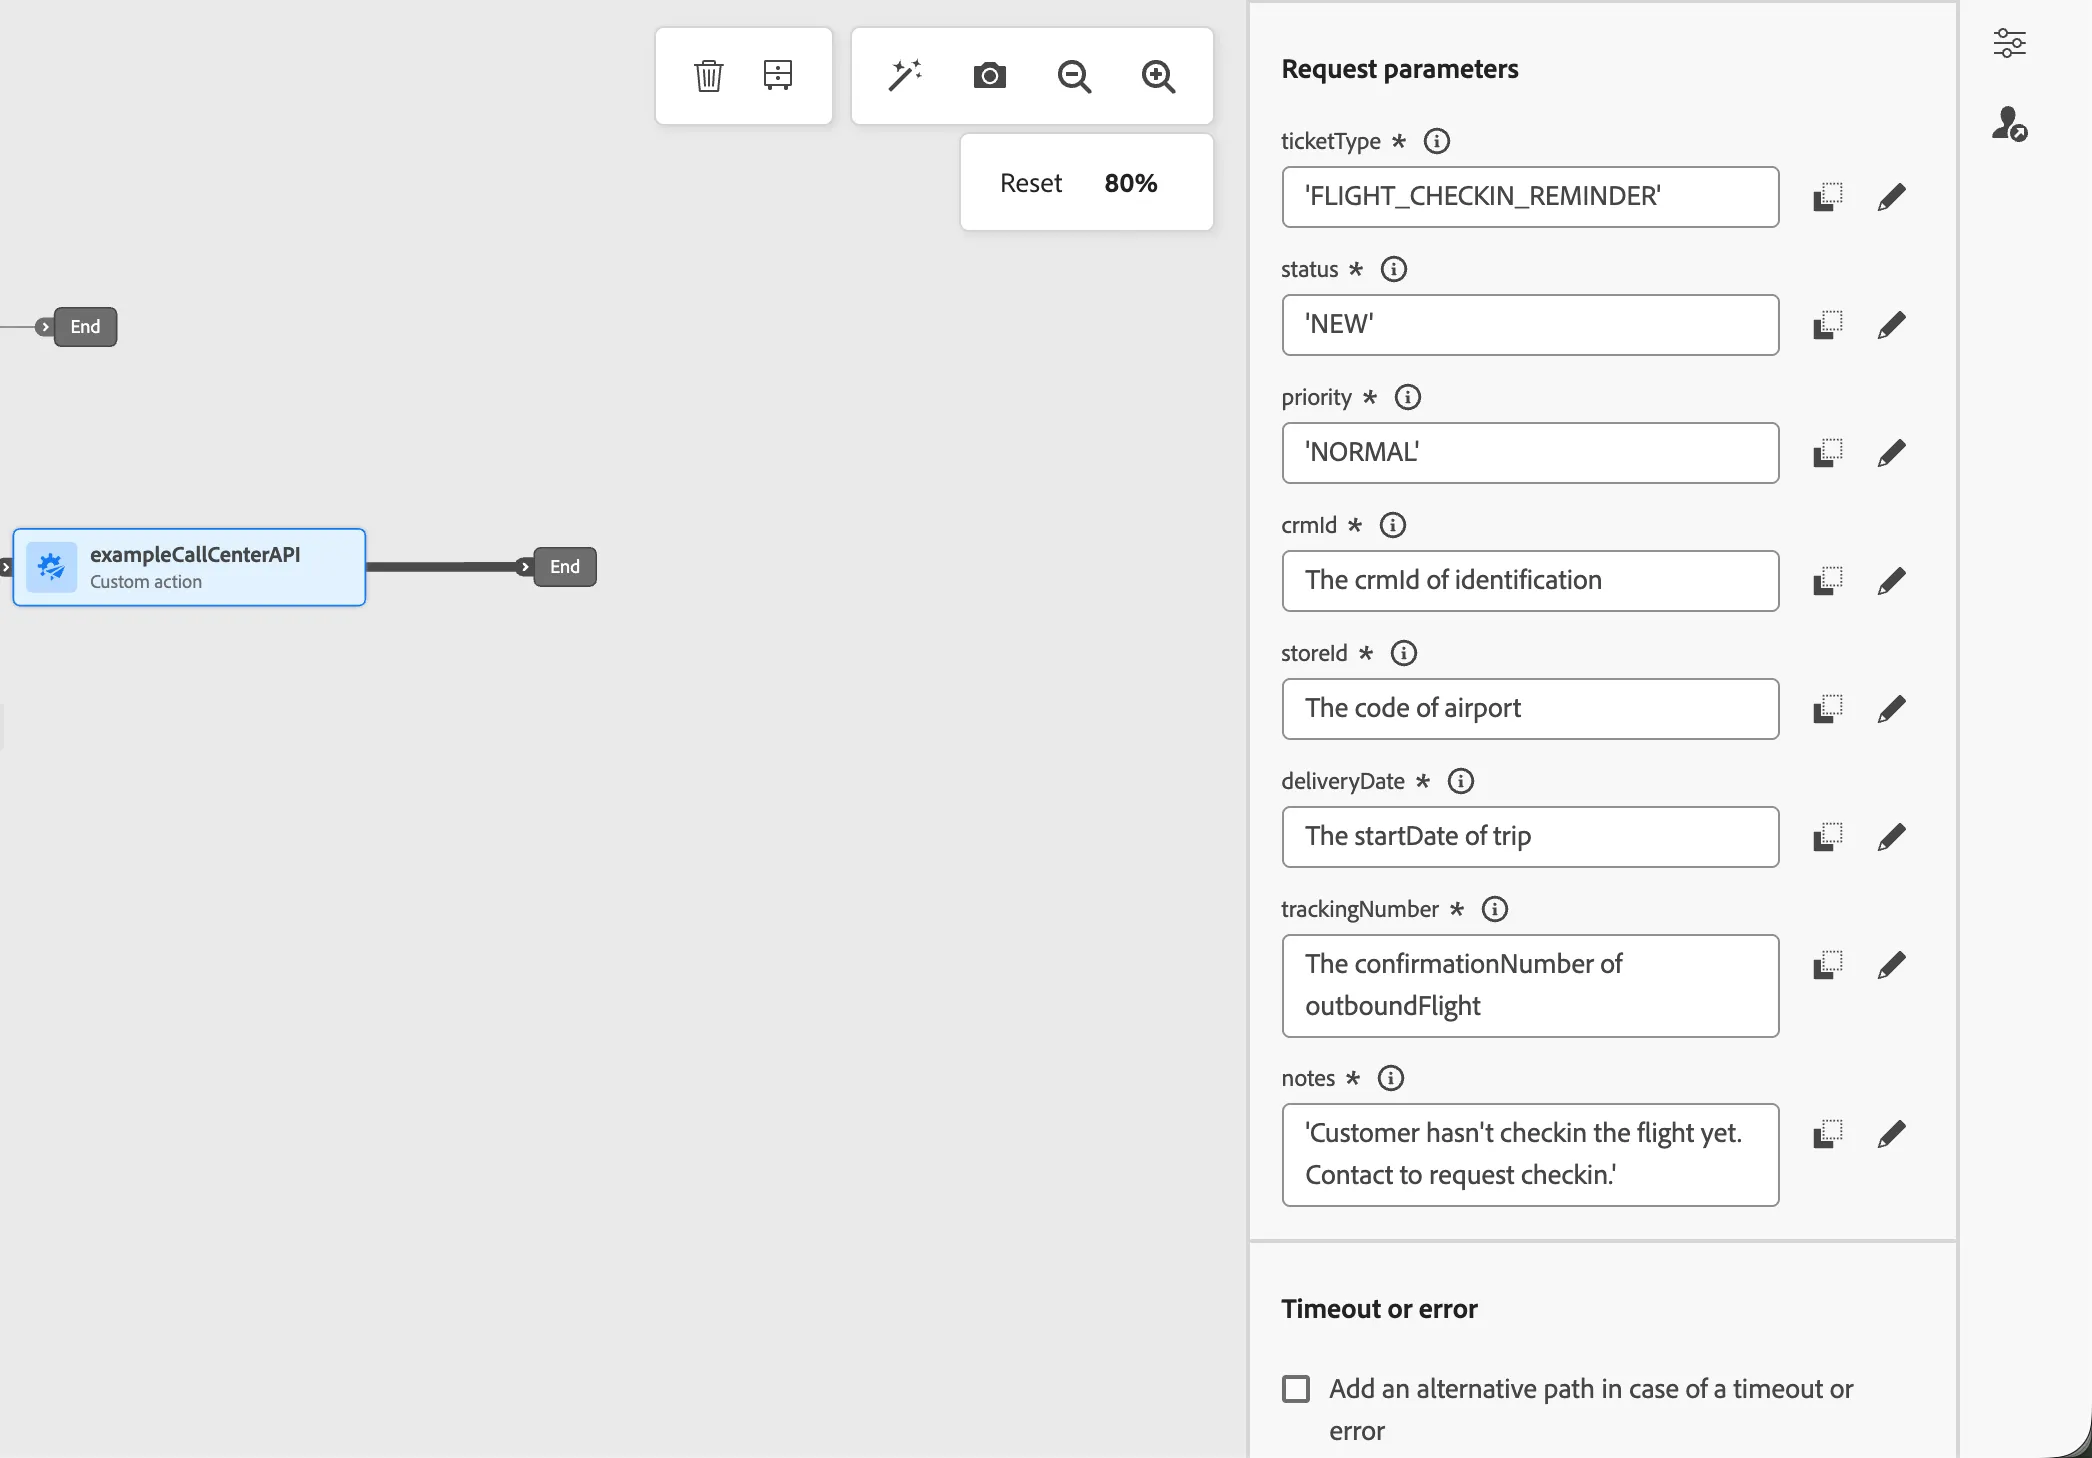Click the 'NEW' status input field

(x=1530, y=325)
